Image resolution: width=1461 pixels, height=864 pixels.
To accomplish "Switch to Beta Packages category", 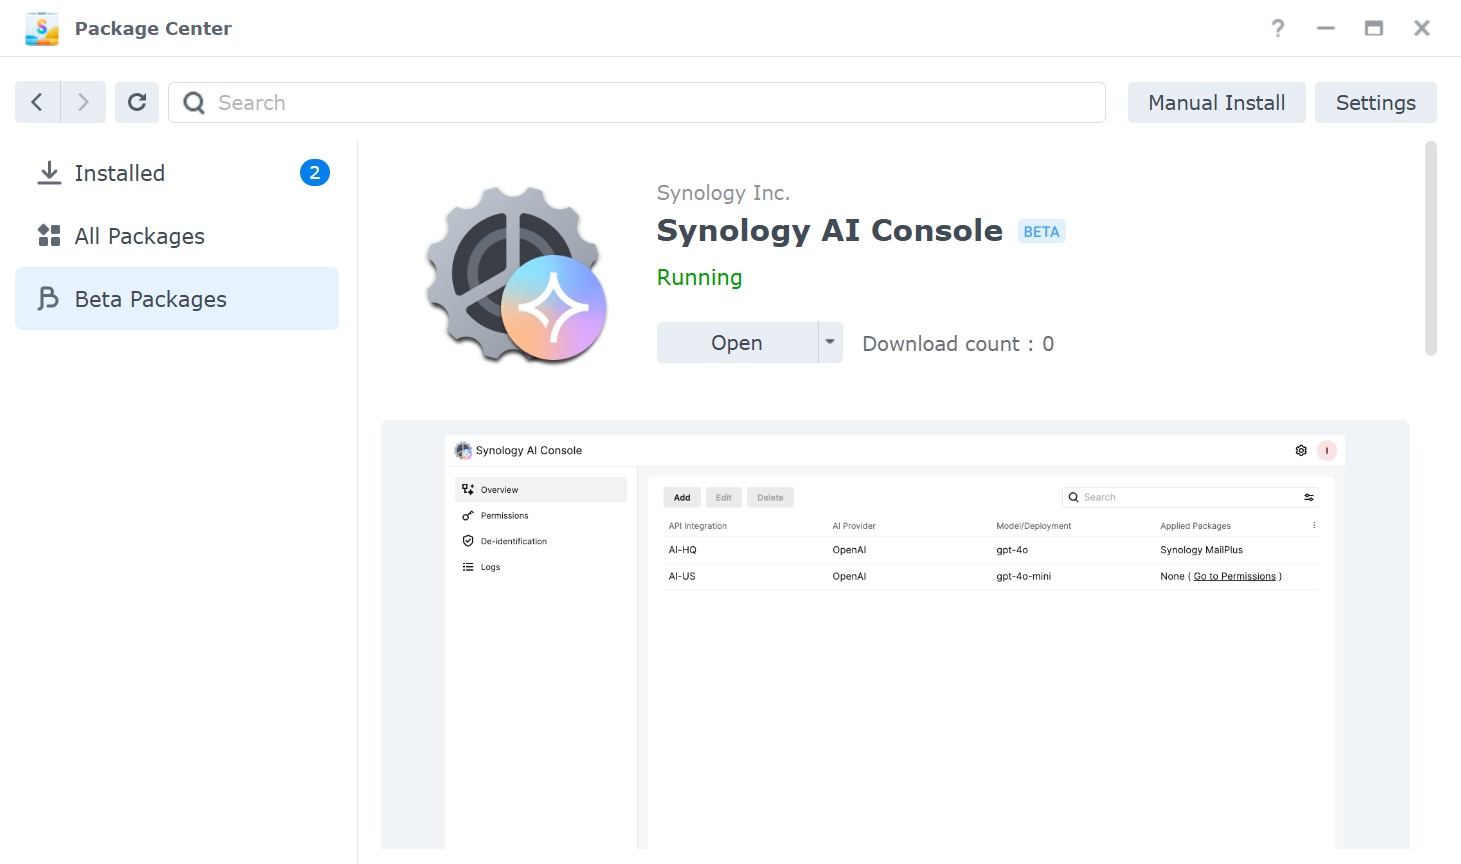I will (x=177, y=298).
